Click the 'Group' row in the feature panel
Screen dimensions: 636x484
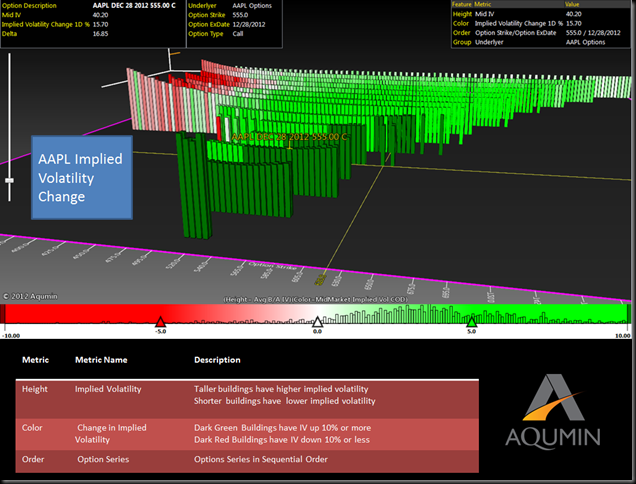[541, 42]
